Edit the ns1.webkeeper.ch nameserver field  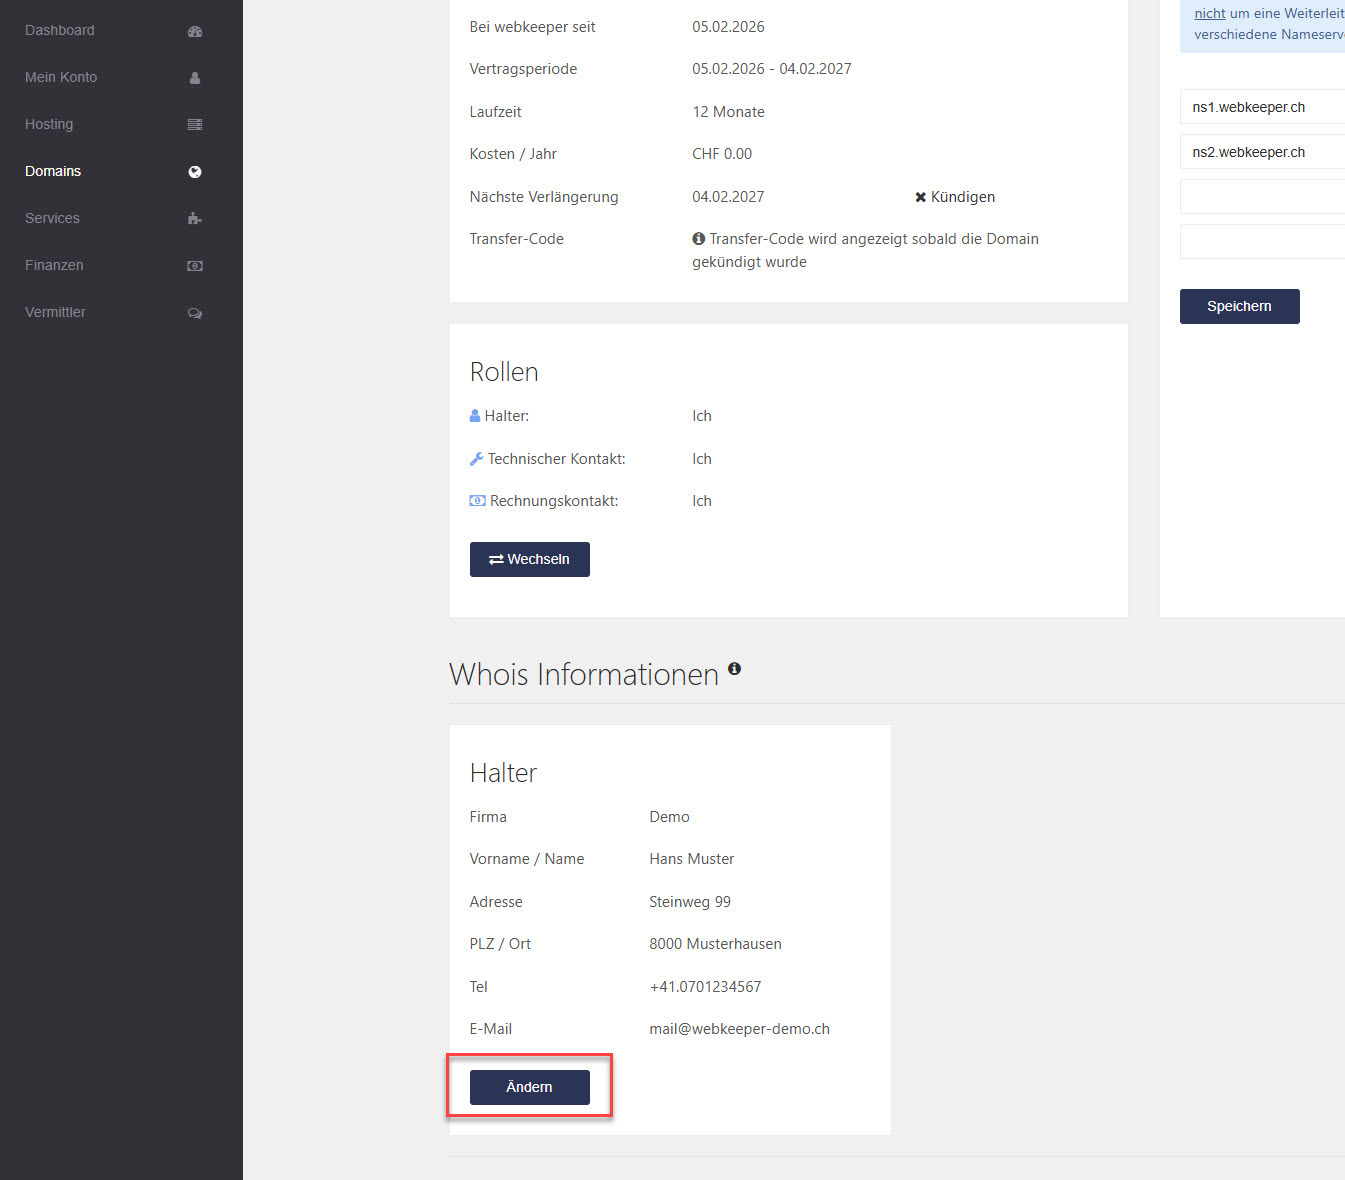pos(1262,107)
